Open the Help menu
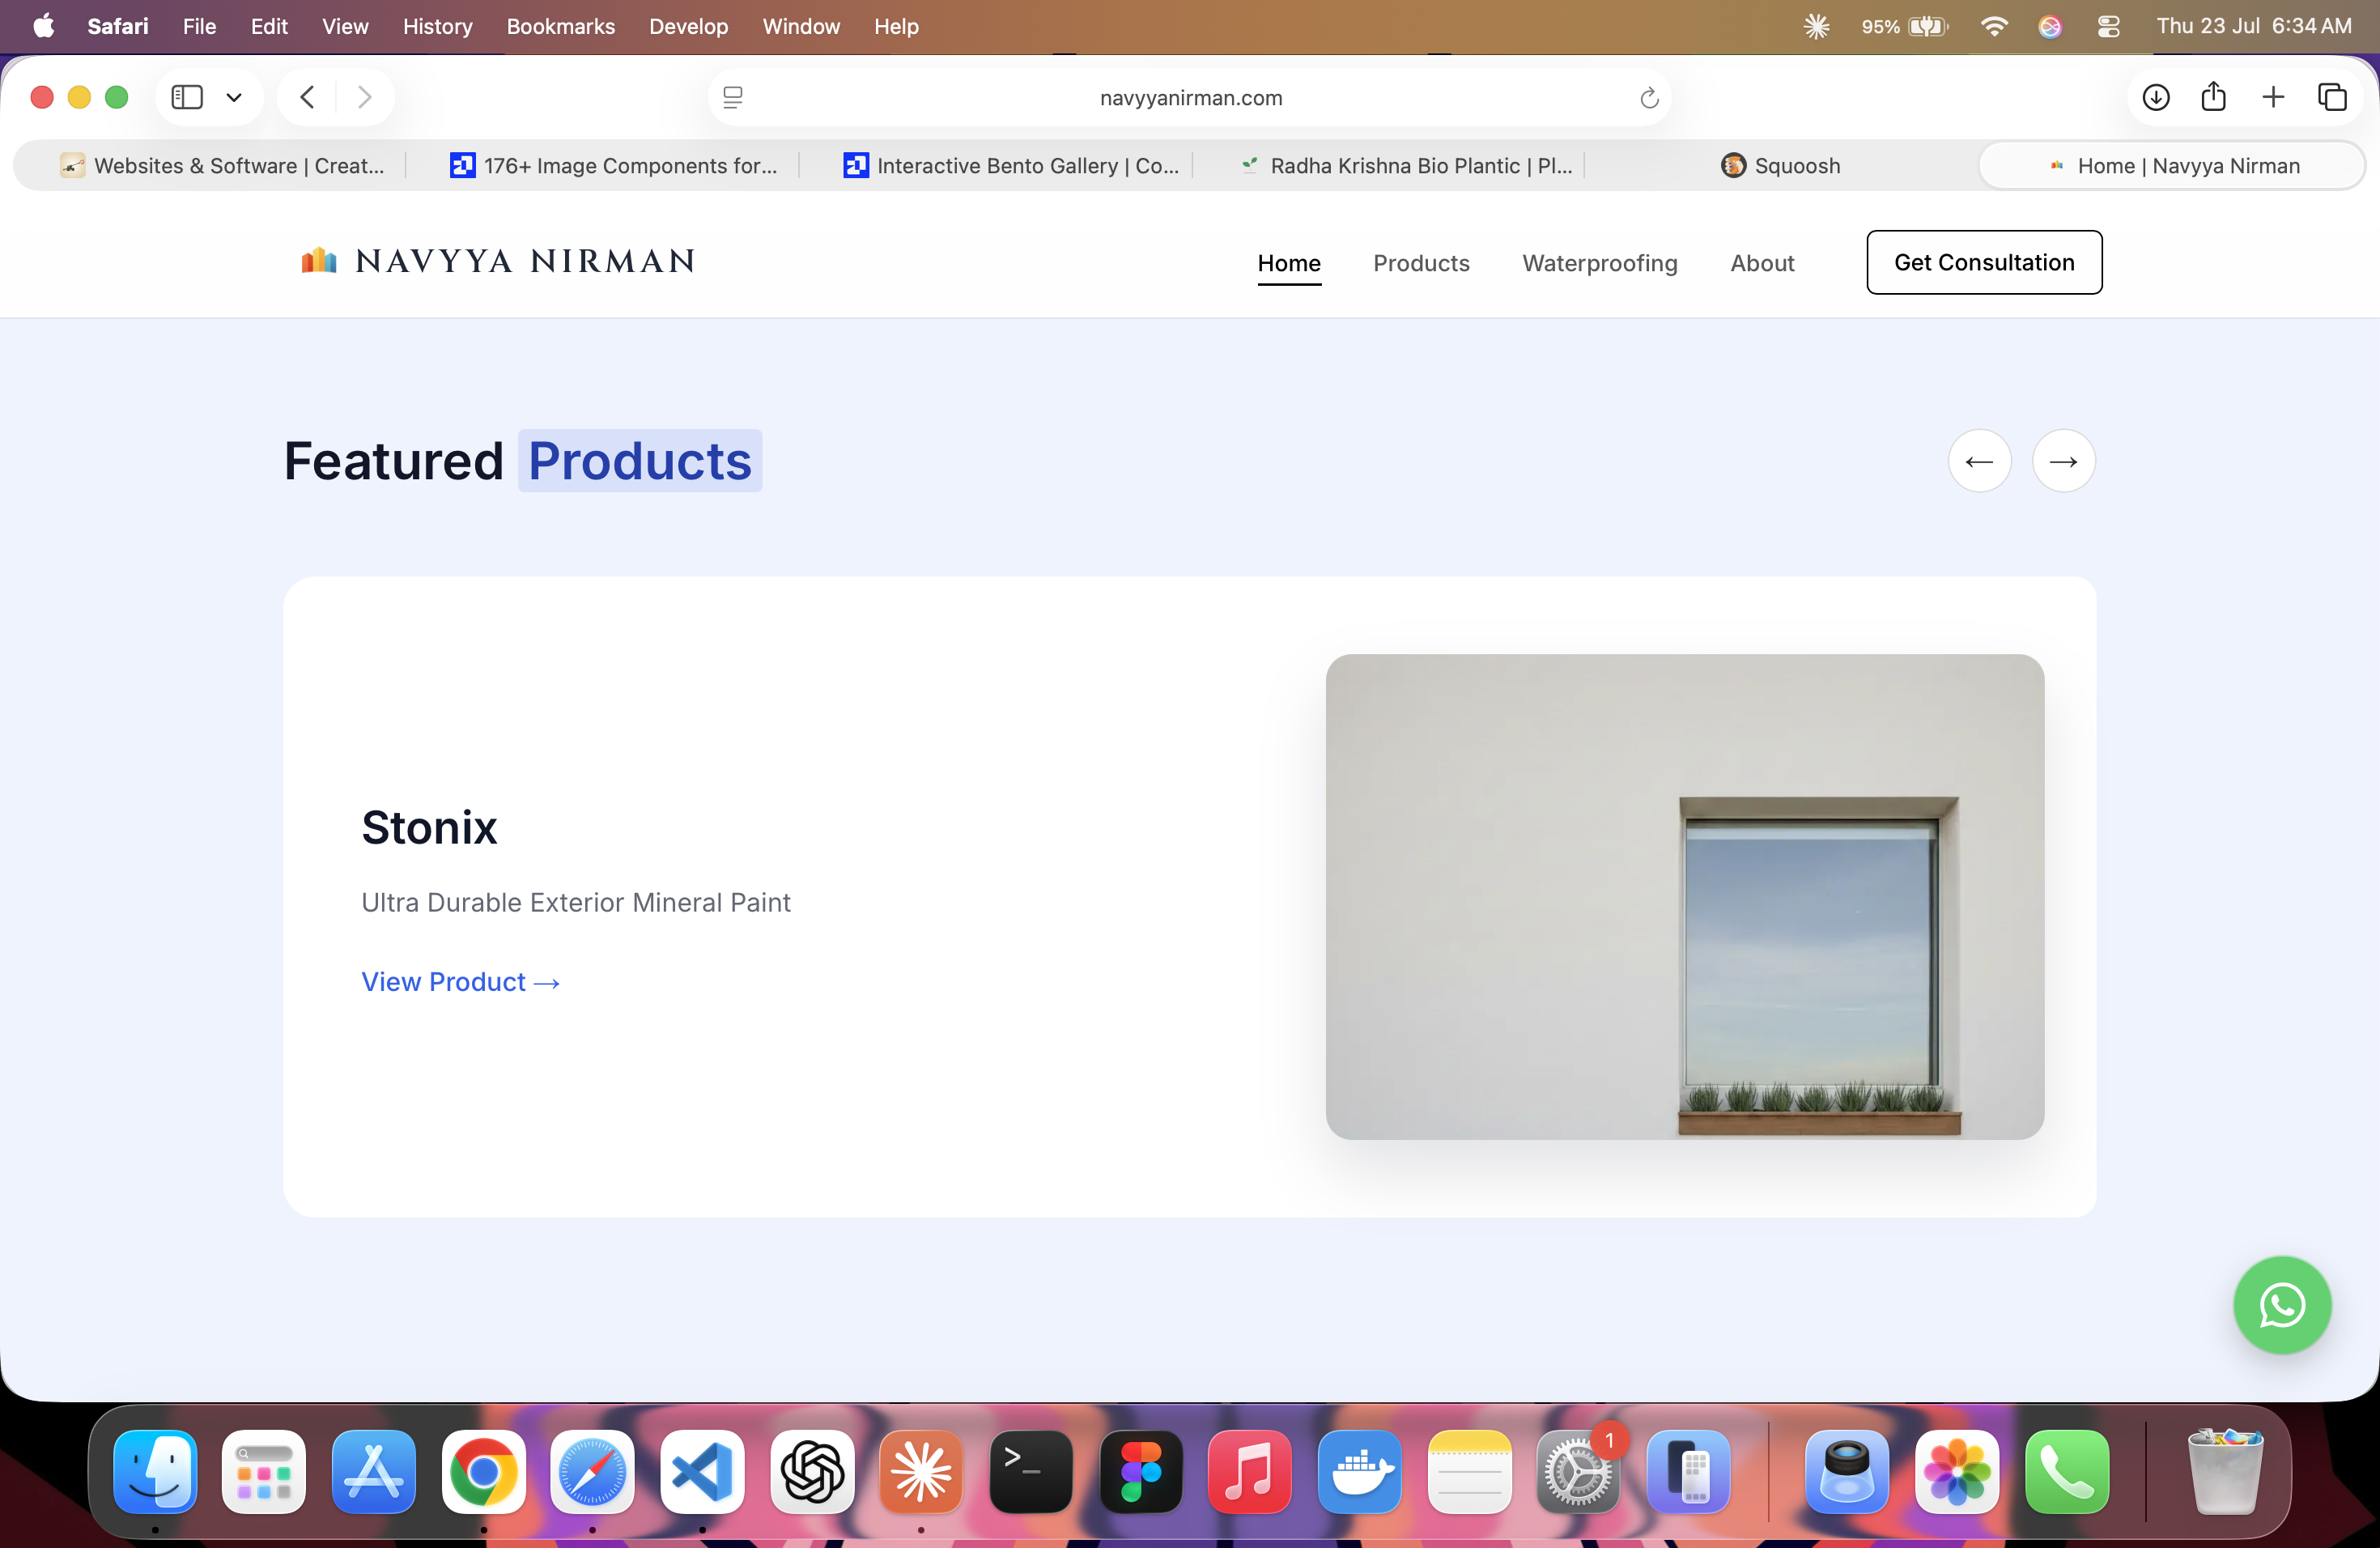Screen dimensions: 2380x1548 point(896,26)
